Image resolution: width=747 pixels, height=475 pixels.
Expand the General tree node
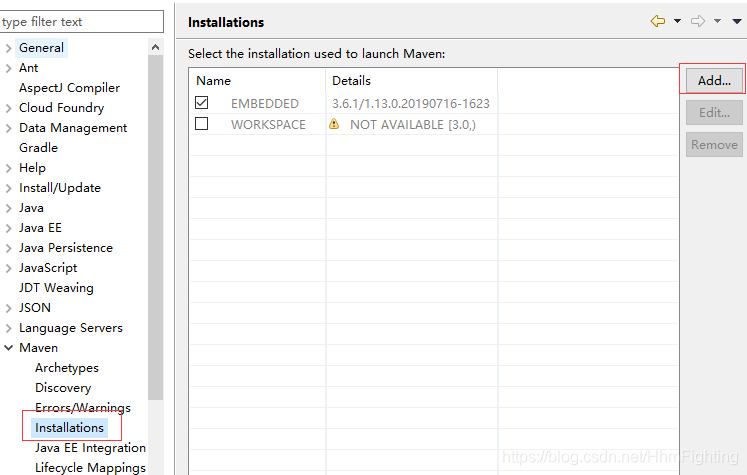coord(8,48)
